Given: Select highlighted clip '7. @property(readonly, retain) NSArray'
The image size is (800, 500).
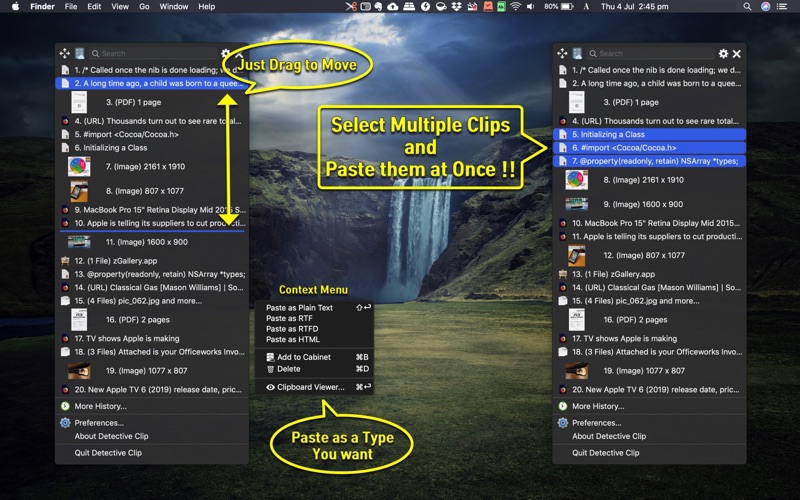Looking at the screenshot, I should click(x=649, y=161).
